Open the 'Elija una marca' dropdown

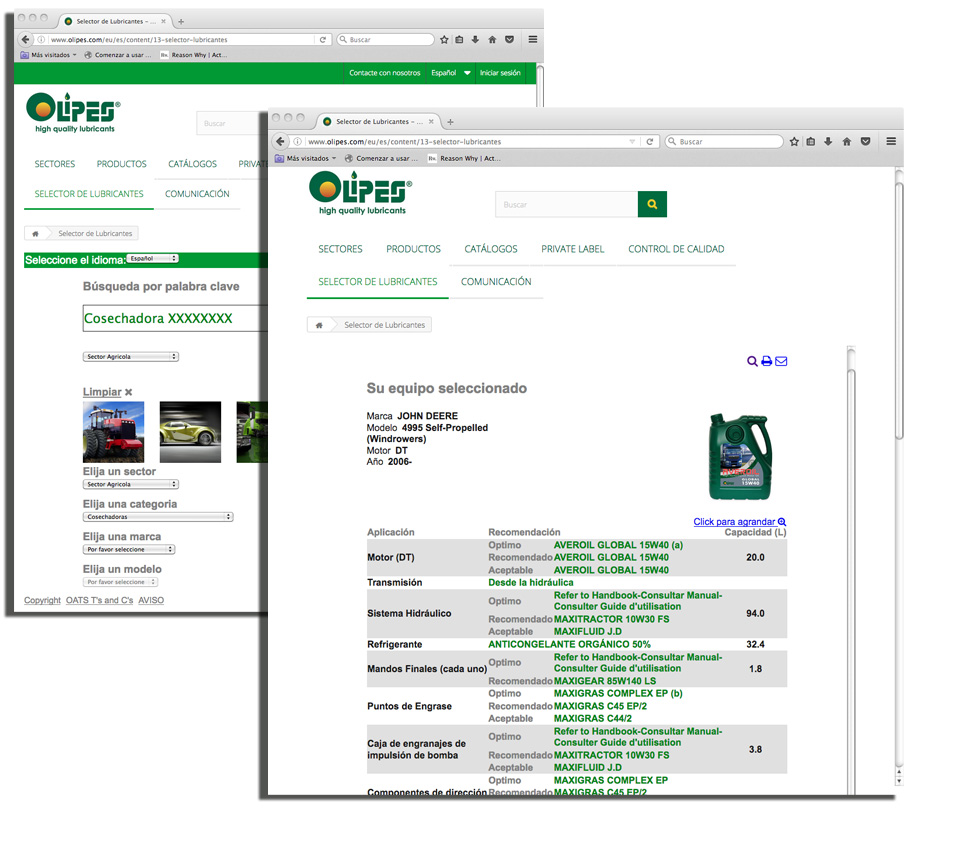(x=129, y=549)
